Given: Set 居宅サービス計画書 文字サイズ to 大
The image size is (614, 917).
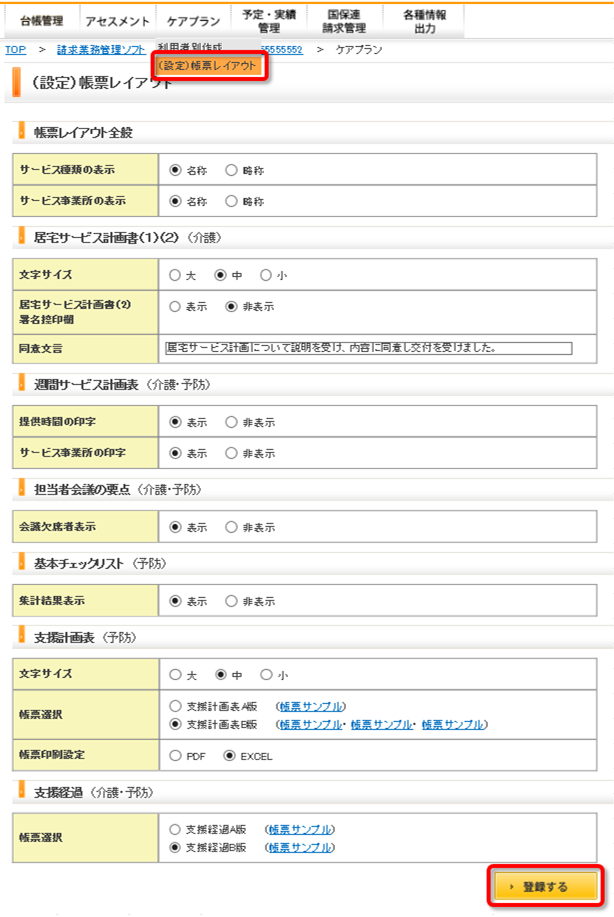Looking at the screenshot, I should tap(175, 275).
